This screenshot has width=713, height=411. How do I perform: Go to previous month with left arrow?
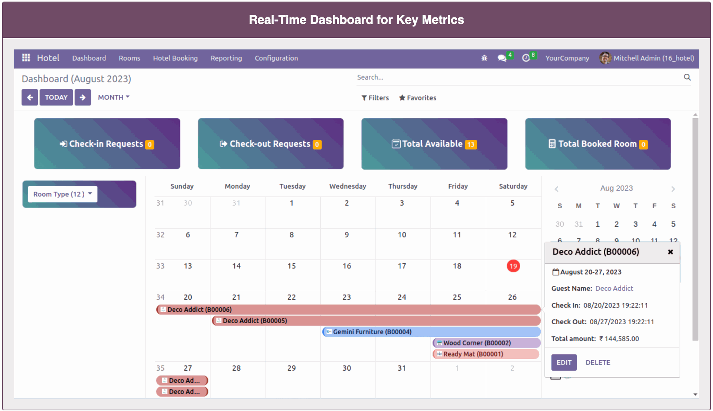[30, 97]
